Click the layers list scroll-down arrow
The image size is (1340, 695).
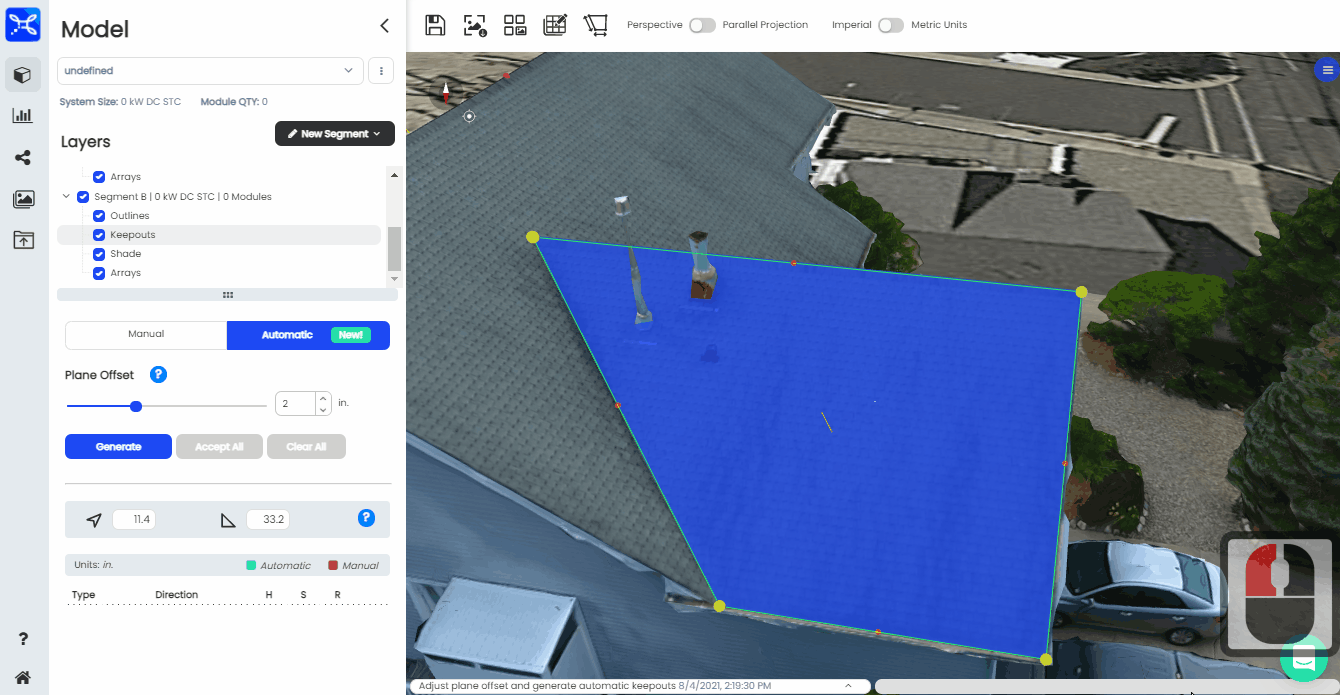[394, 278]
